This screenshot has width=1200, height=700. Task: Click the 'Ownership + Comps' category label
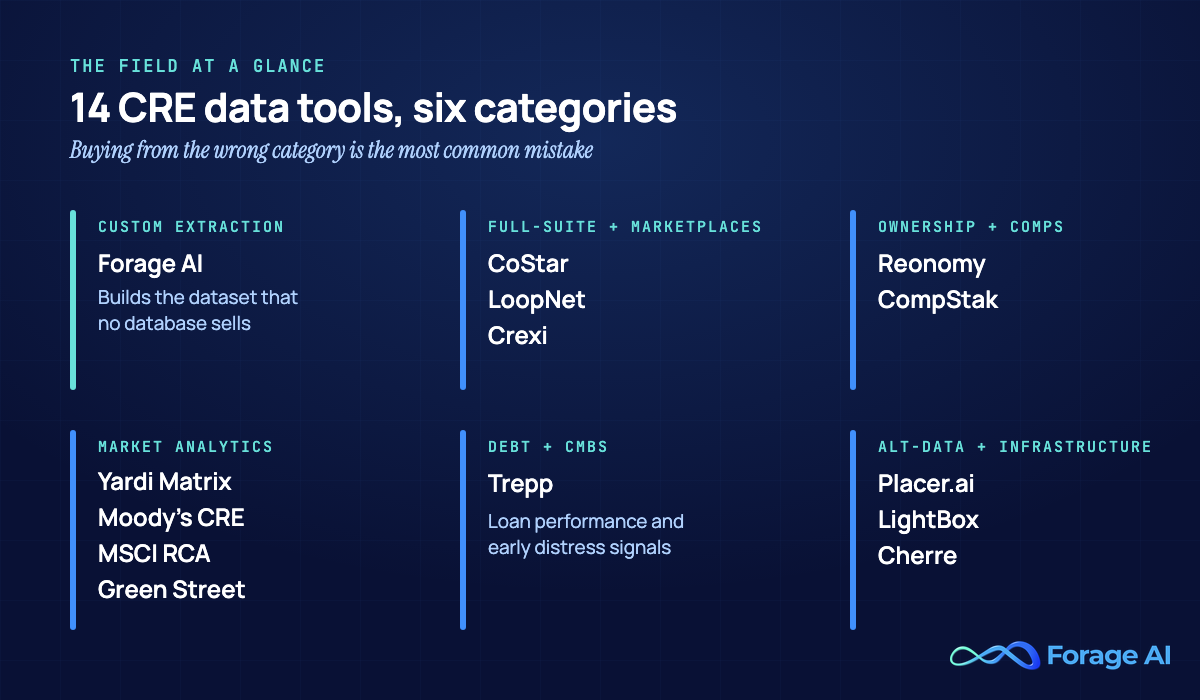tap(971, 227)
